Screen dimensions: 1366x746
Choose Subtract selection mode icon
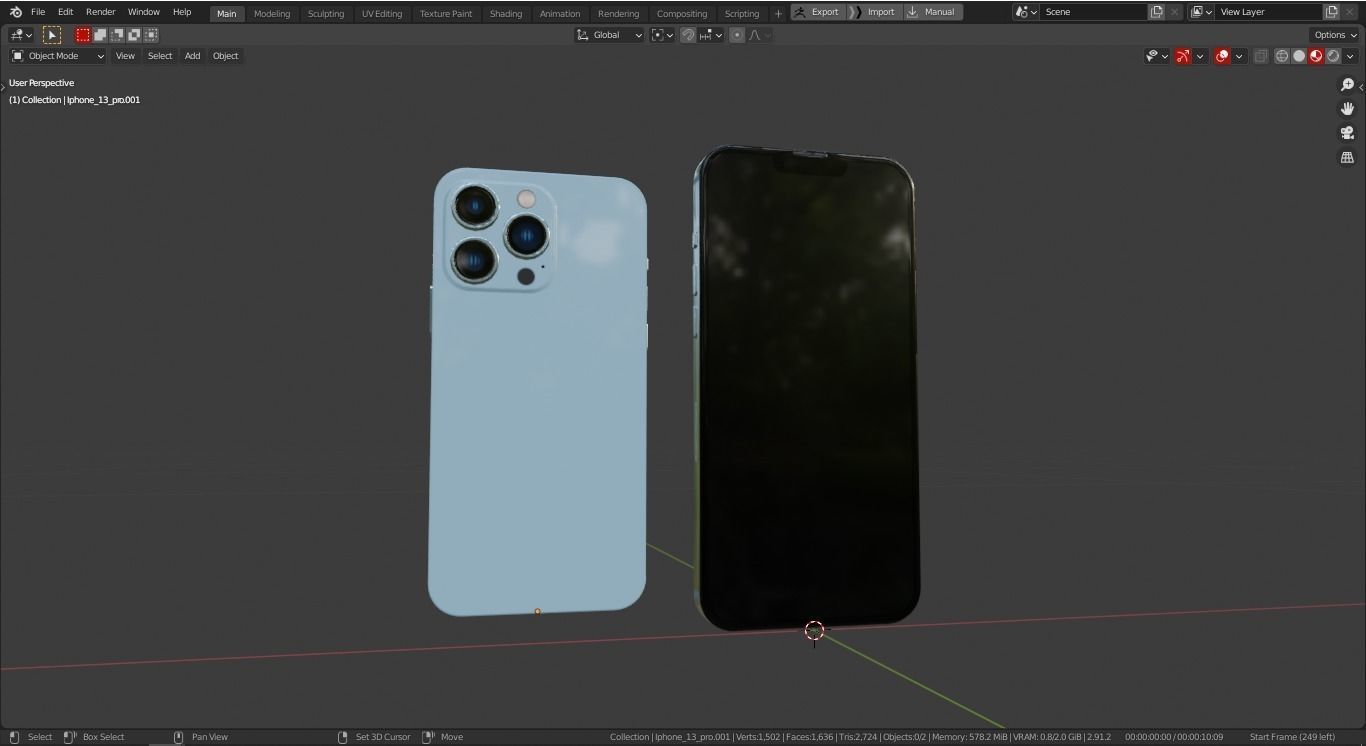(x=117, y=35)
